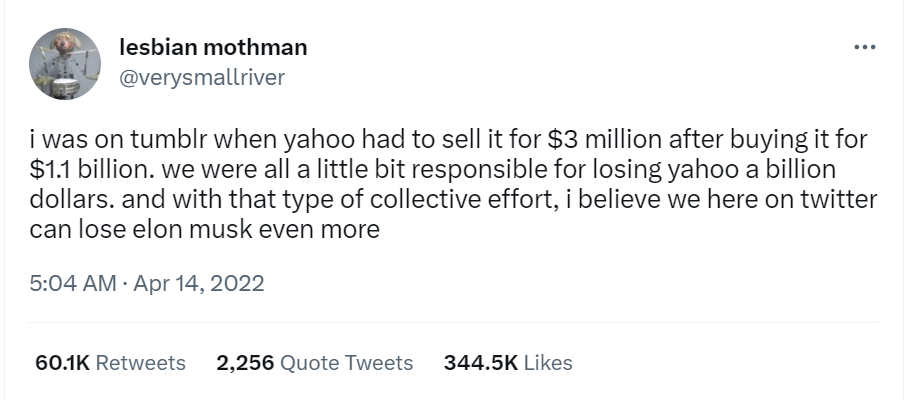Viewport: 916px width, 400px height.
Task: Open the lesbian mothman display name link
Action: point(212,47)
